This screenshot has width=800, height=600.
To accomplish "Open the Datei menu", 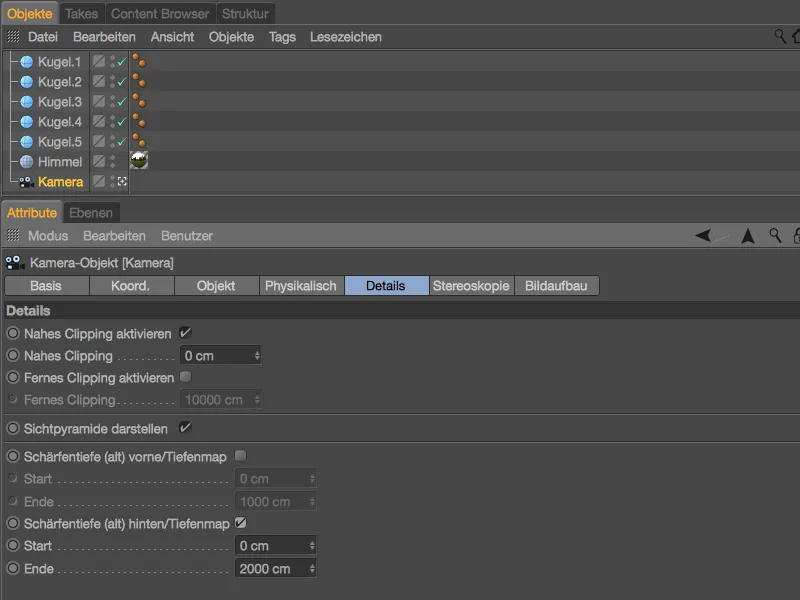I will 43,37.
